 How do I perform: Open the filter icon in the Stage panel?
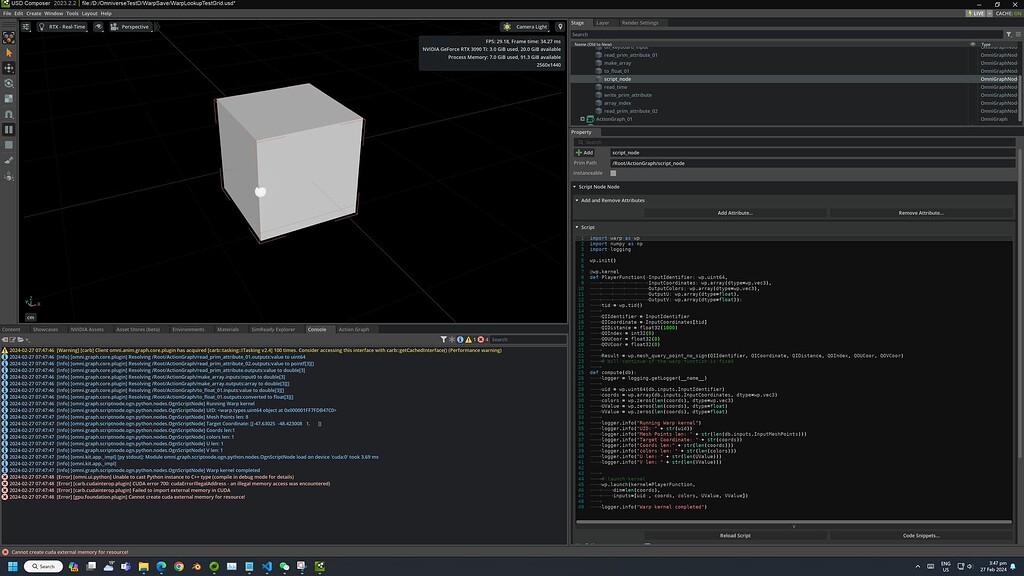click(x=1008, y=33)
